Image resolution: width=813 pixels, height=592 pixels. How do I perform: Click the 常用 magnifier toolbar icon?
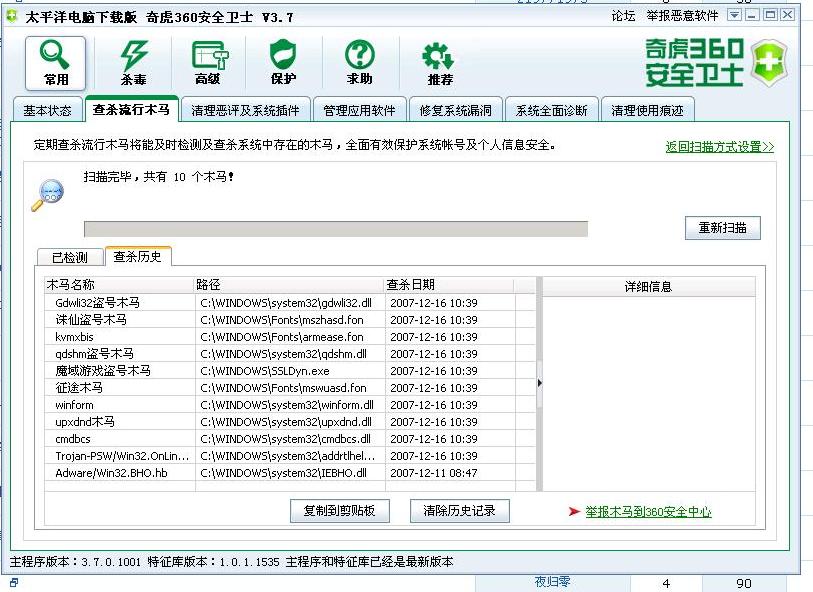pos(56,62)
